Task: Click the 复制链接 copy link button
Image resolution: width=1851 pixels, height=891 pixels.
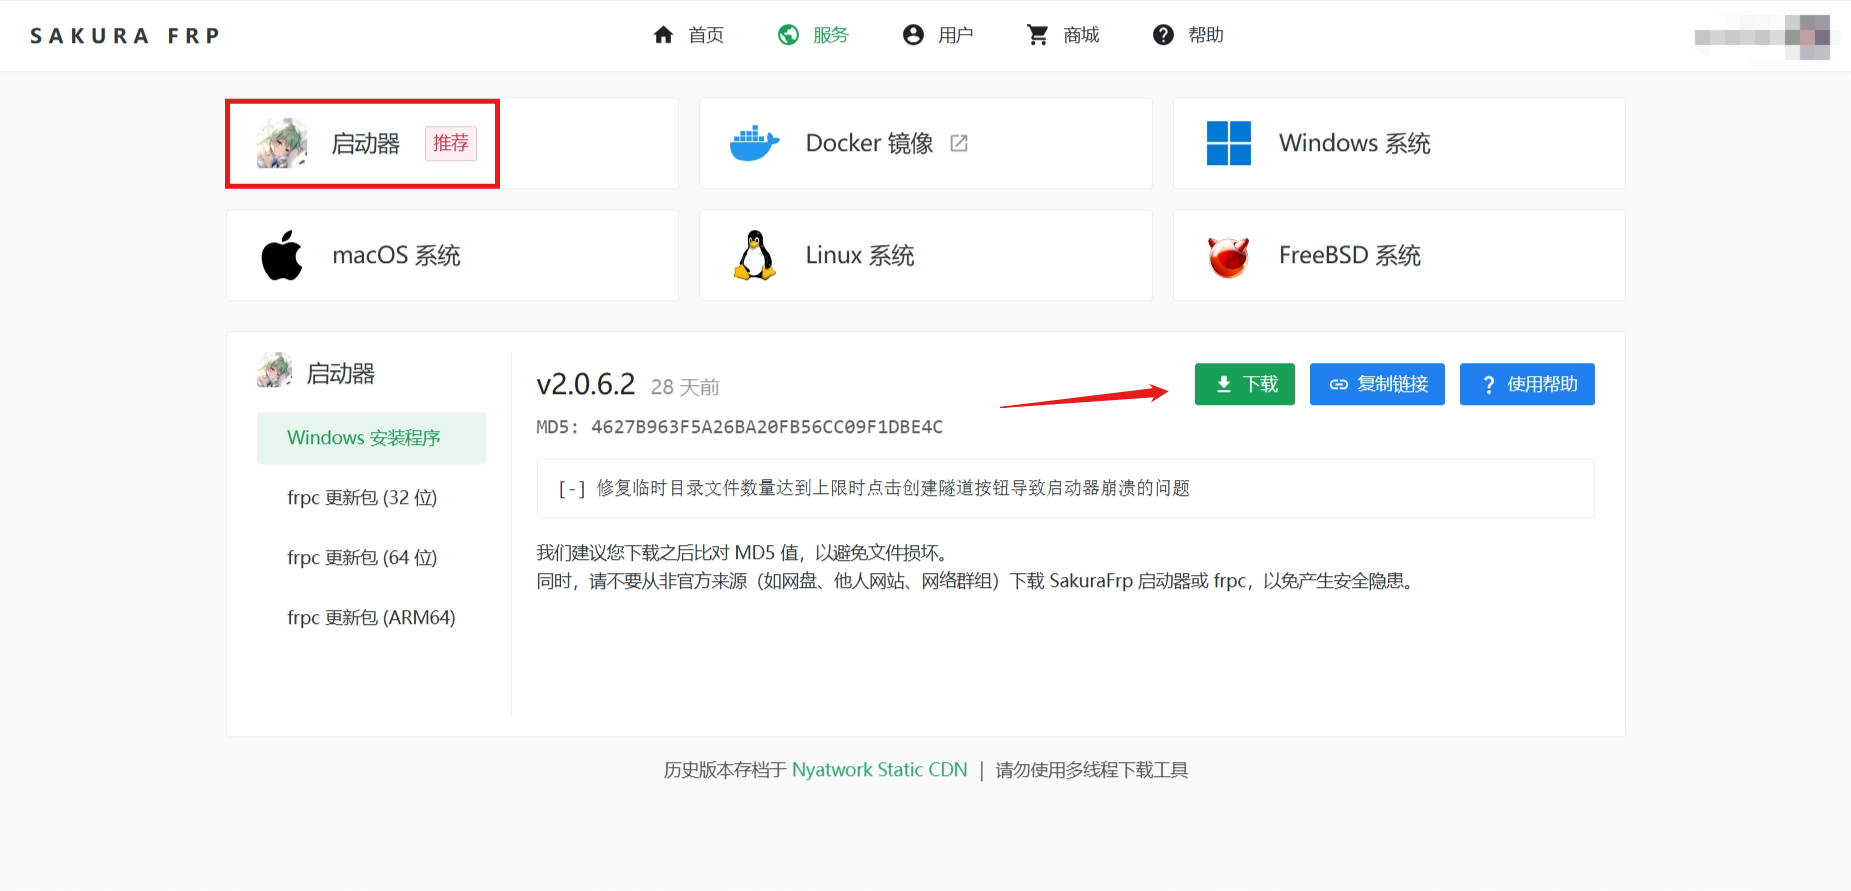Action: coord(1377,384)
